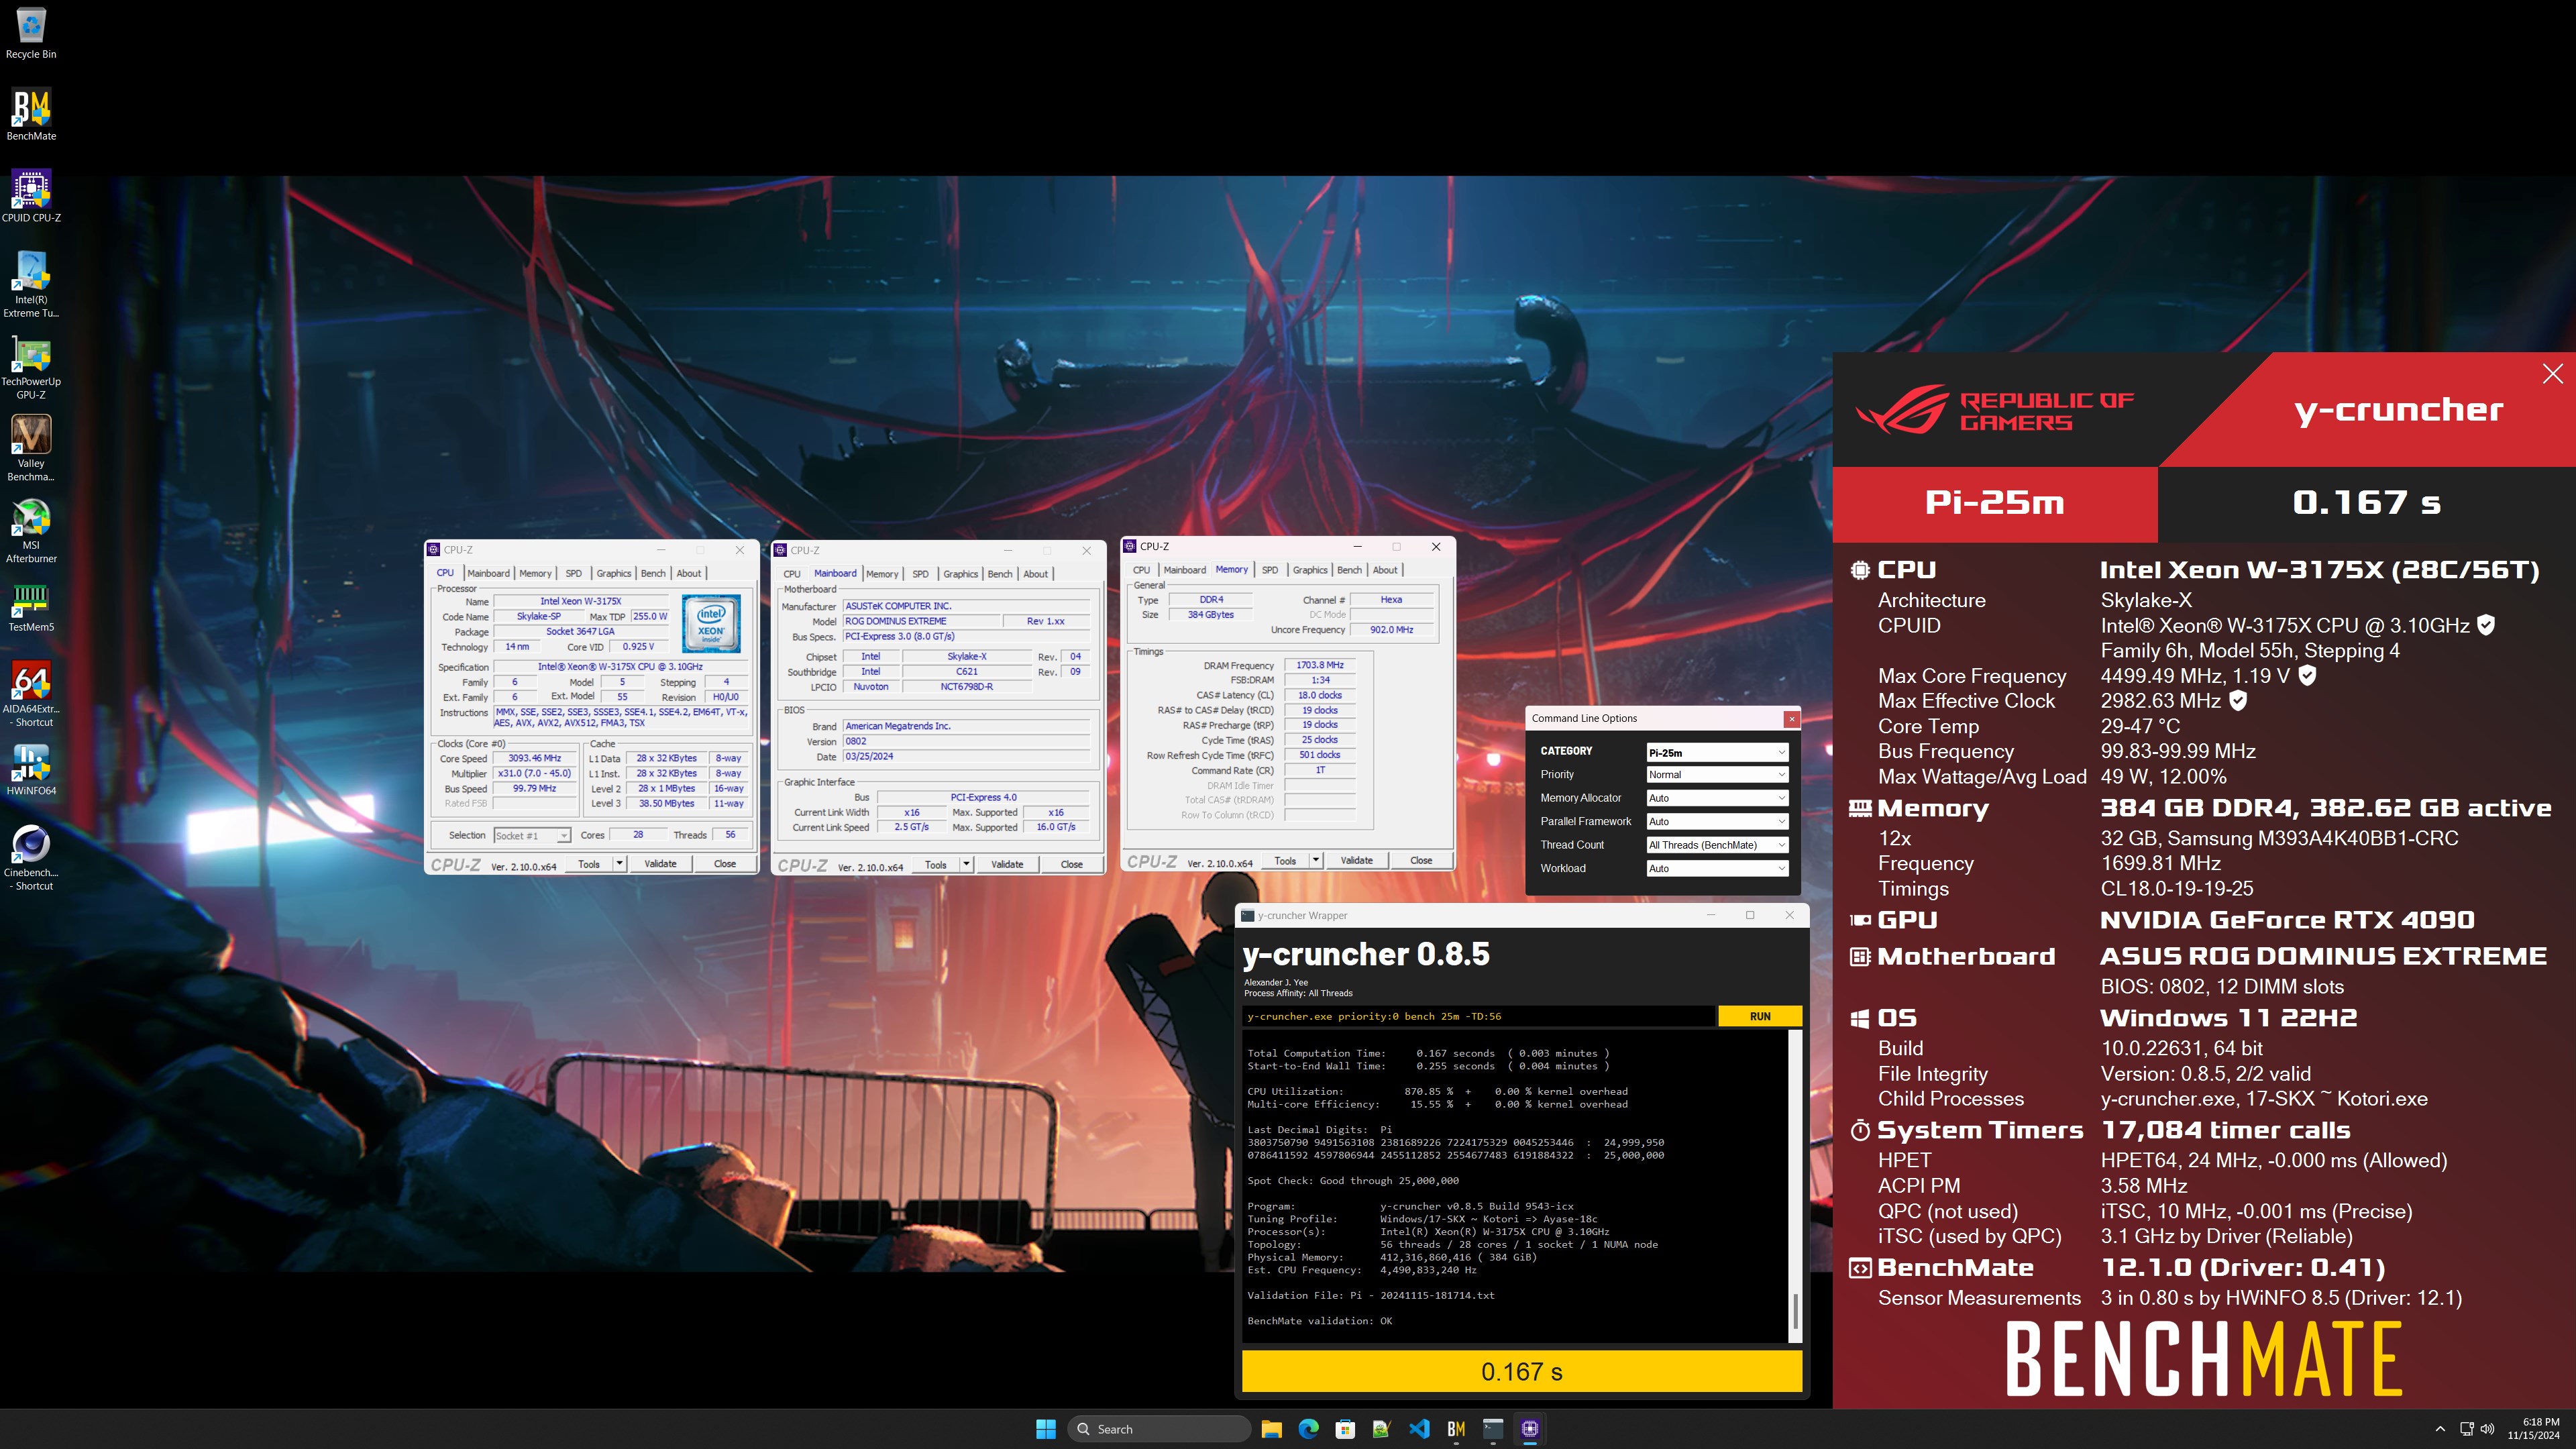
Task: Open BenchMate desktop shortcut
Action: click(31, 115)
